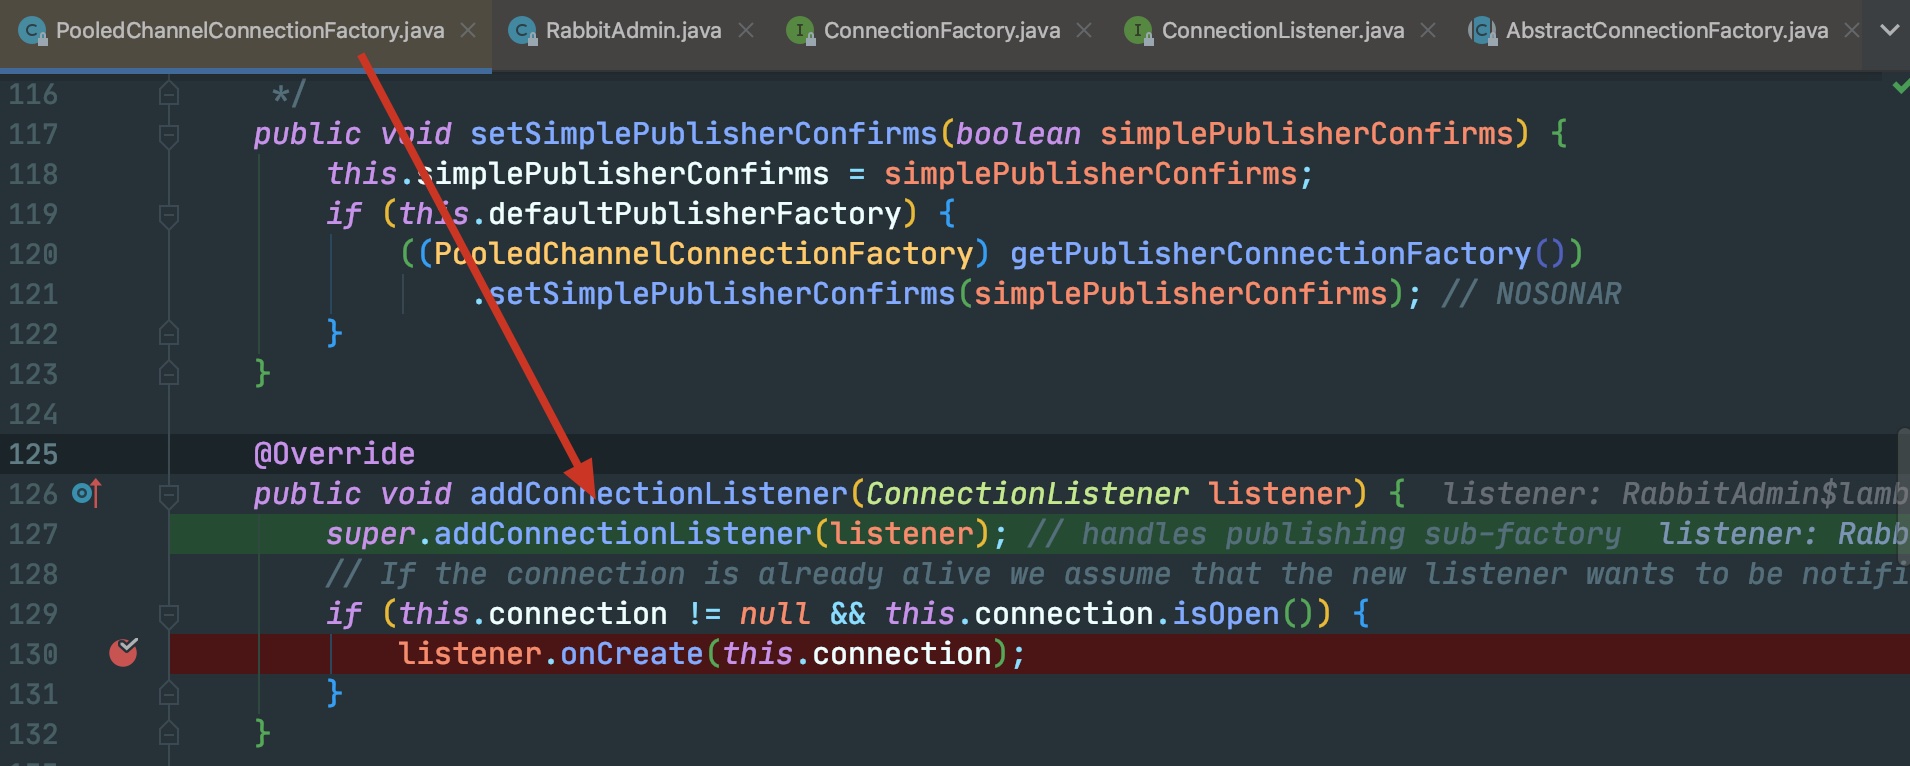The height and width of the screenshot is (766, 1910).
Task: Close the ConnectionFactory.java tab
Action: coord(1084,31)
